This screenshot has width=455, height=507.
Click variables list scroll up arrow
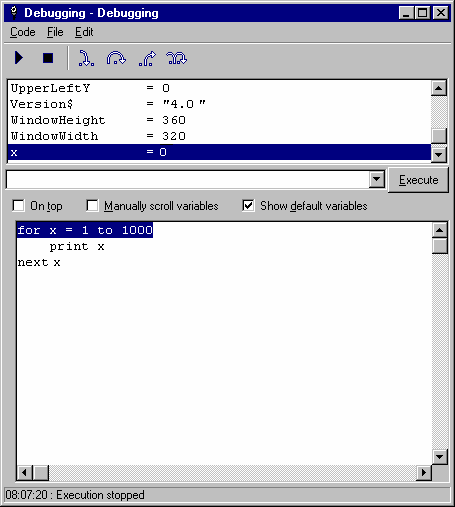[x=439, y=88]
